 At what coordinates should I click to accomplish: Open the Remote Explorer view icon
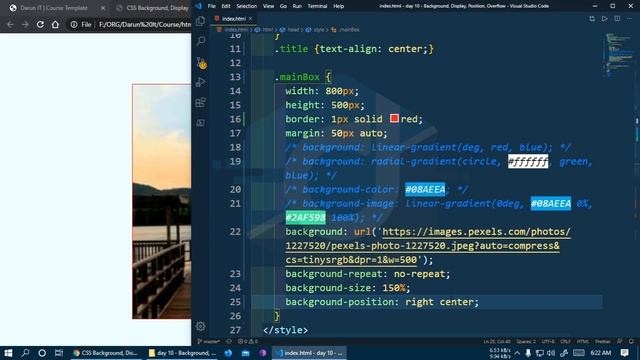tap(200, 123)
